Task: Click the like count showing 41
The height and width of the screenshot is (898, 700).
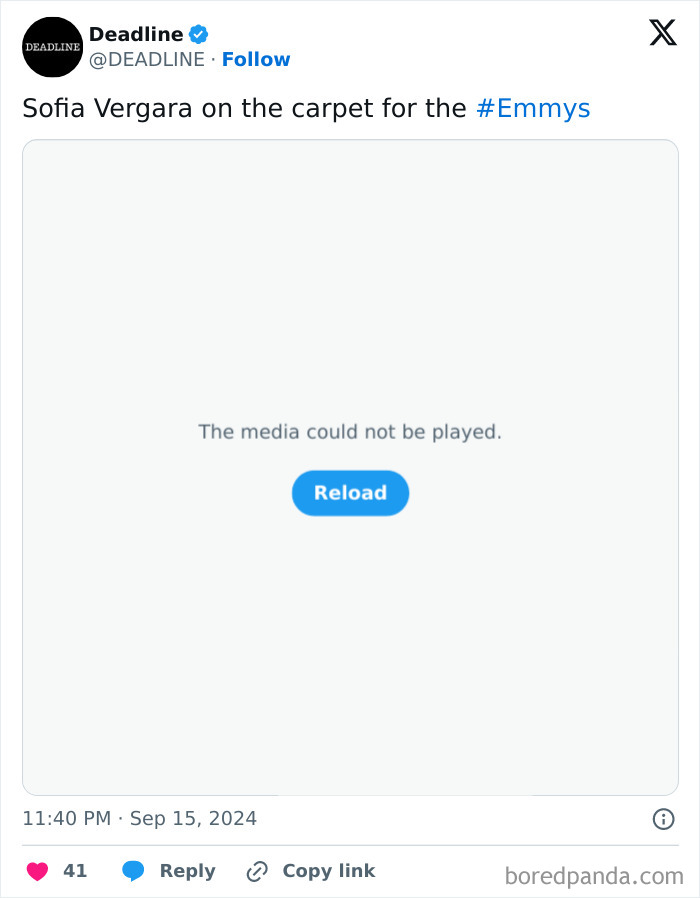Action: point(75,870)
